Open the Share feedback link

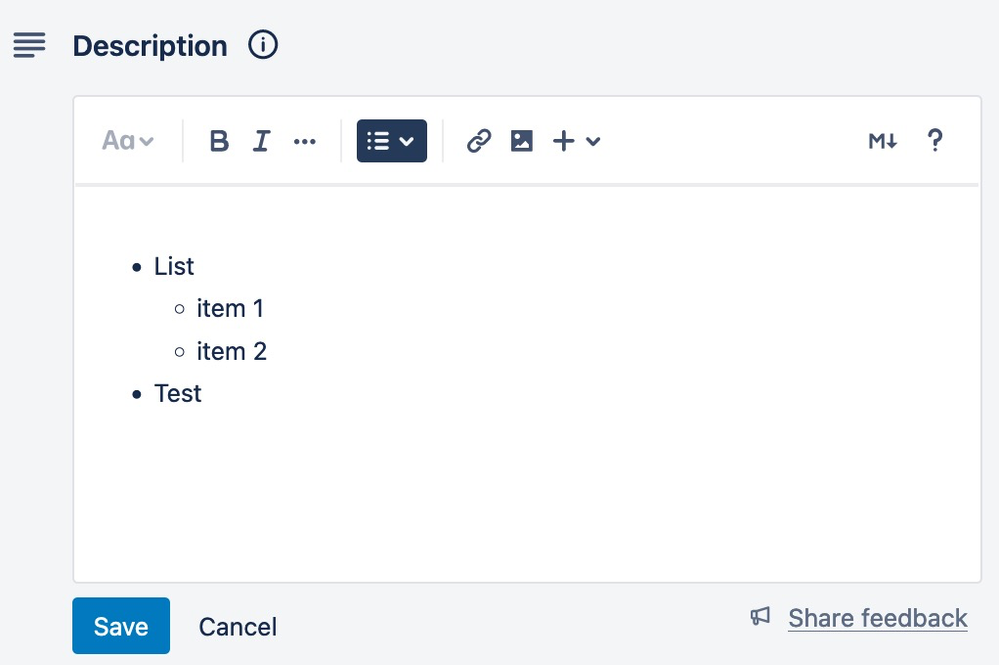coord(877,619)
